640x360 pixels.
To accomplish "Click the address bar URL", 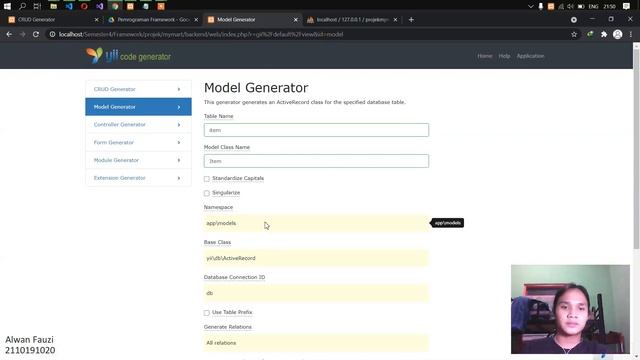I will tap(201, 34).
